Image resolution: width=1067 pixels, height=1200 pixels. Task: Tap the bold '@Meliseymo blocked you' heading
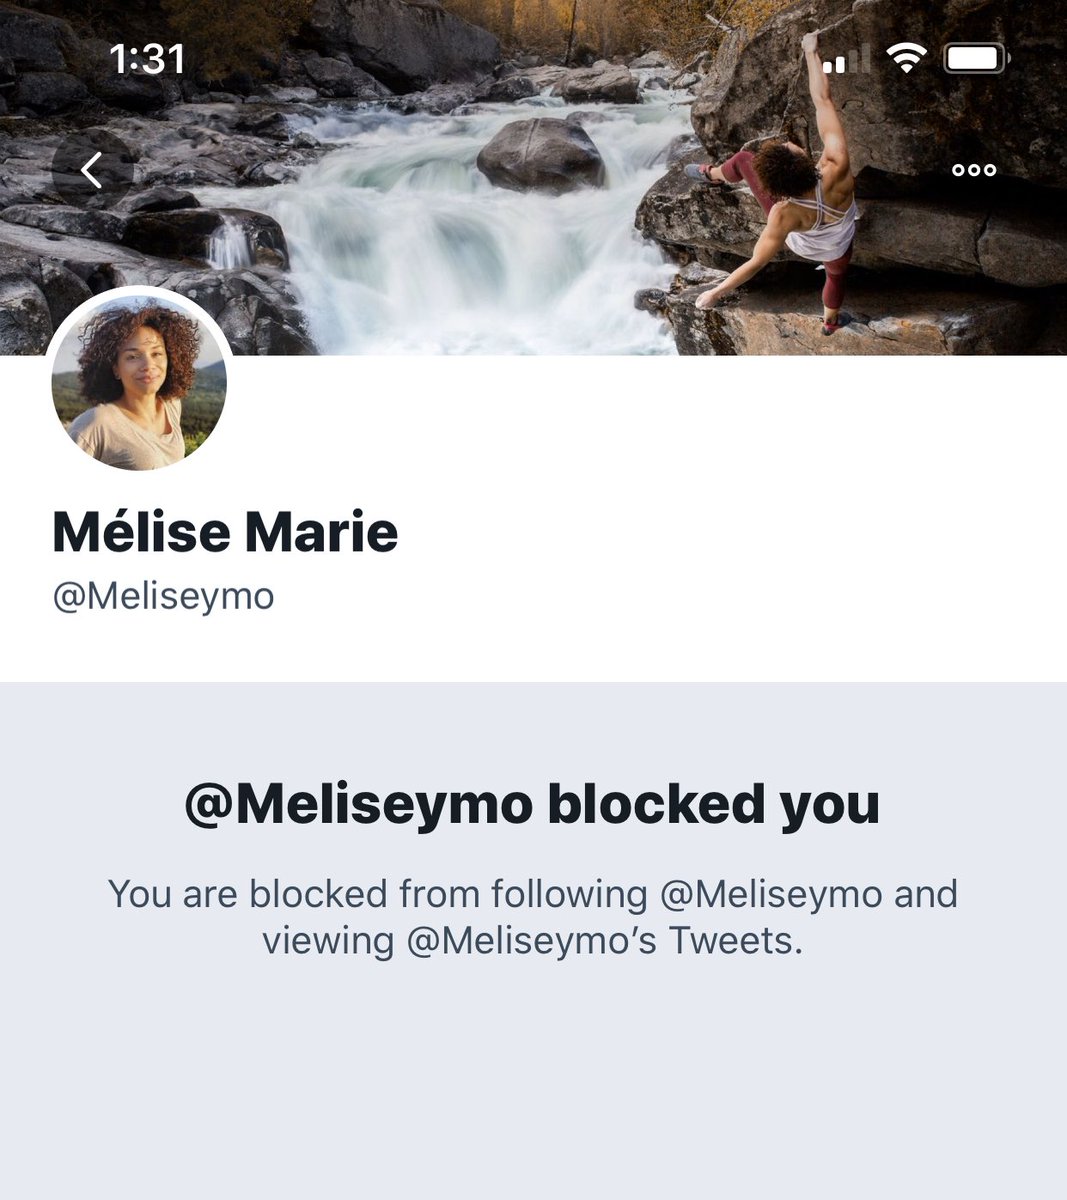[533, 805]
